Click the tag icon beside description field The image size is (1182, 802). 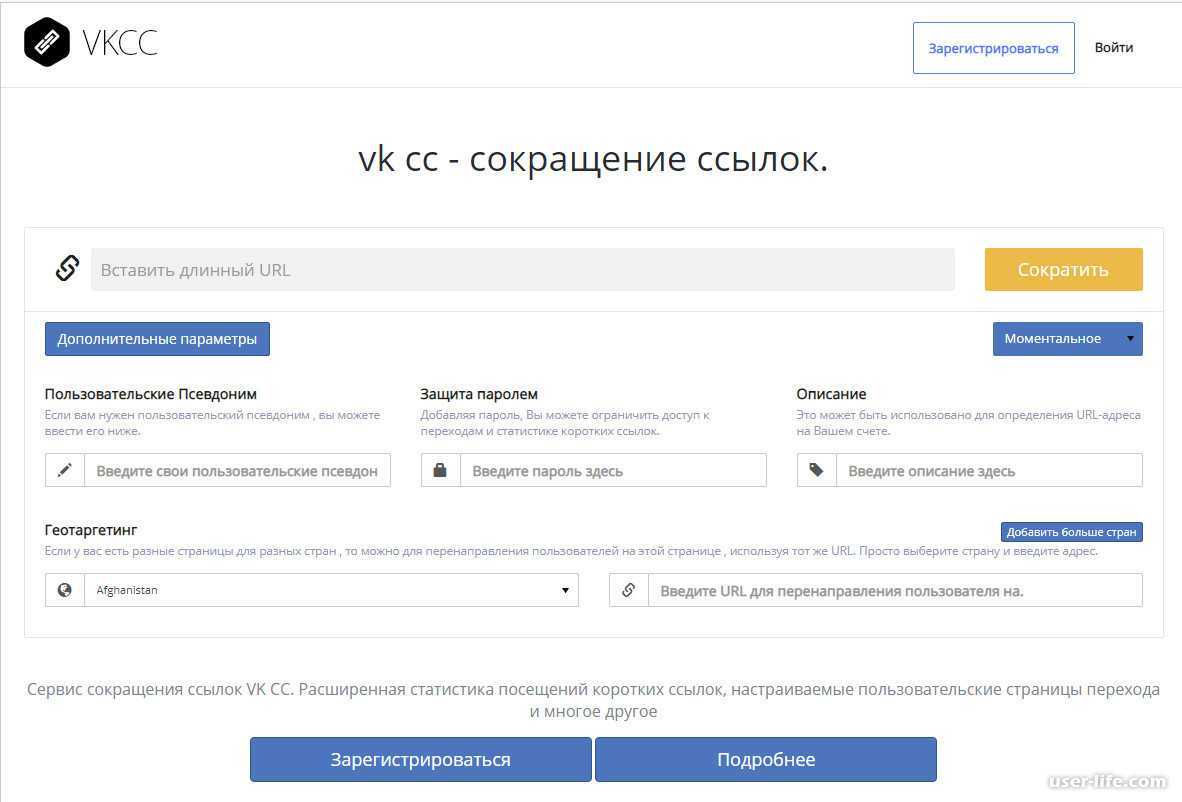coord(816,470)
